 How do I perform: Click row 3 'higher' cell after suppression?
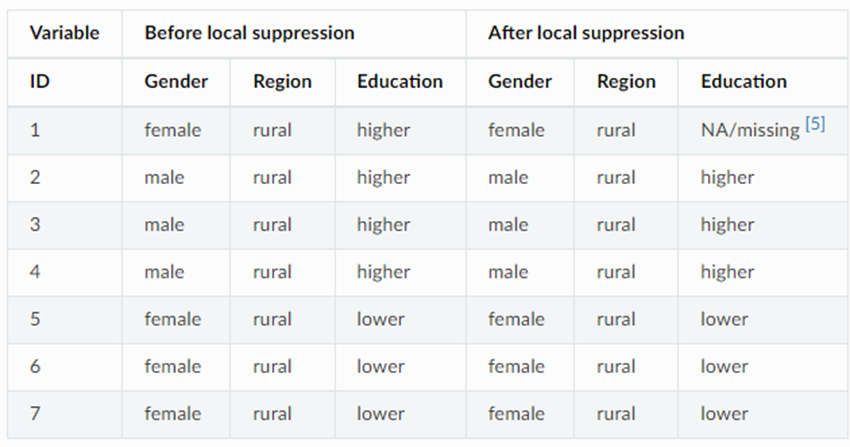tap(727, 224)
